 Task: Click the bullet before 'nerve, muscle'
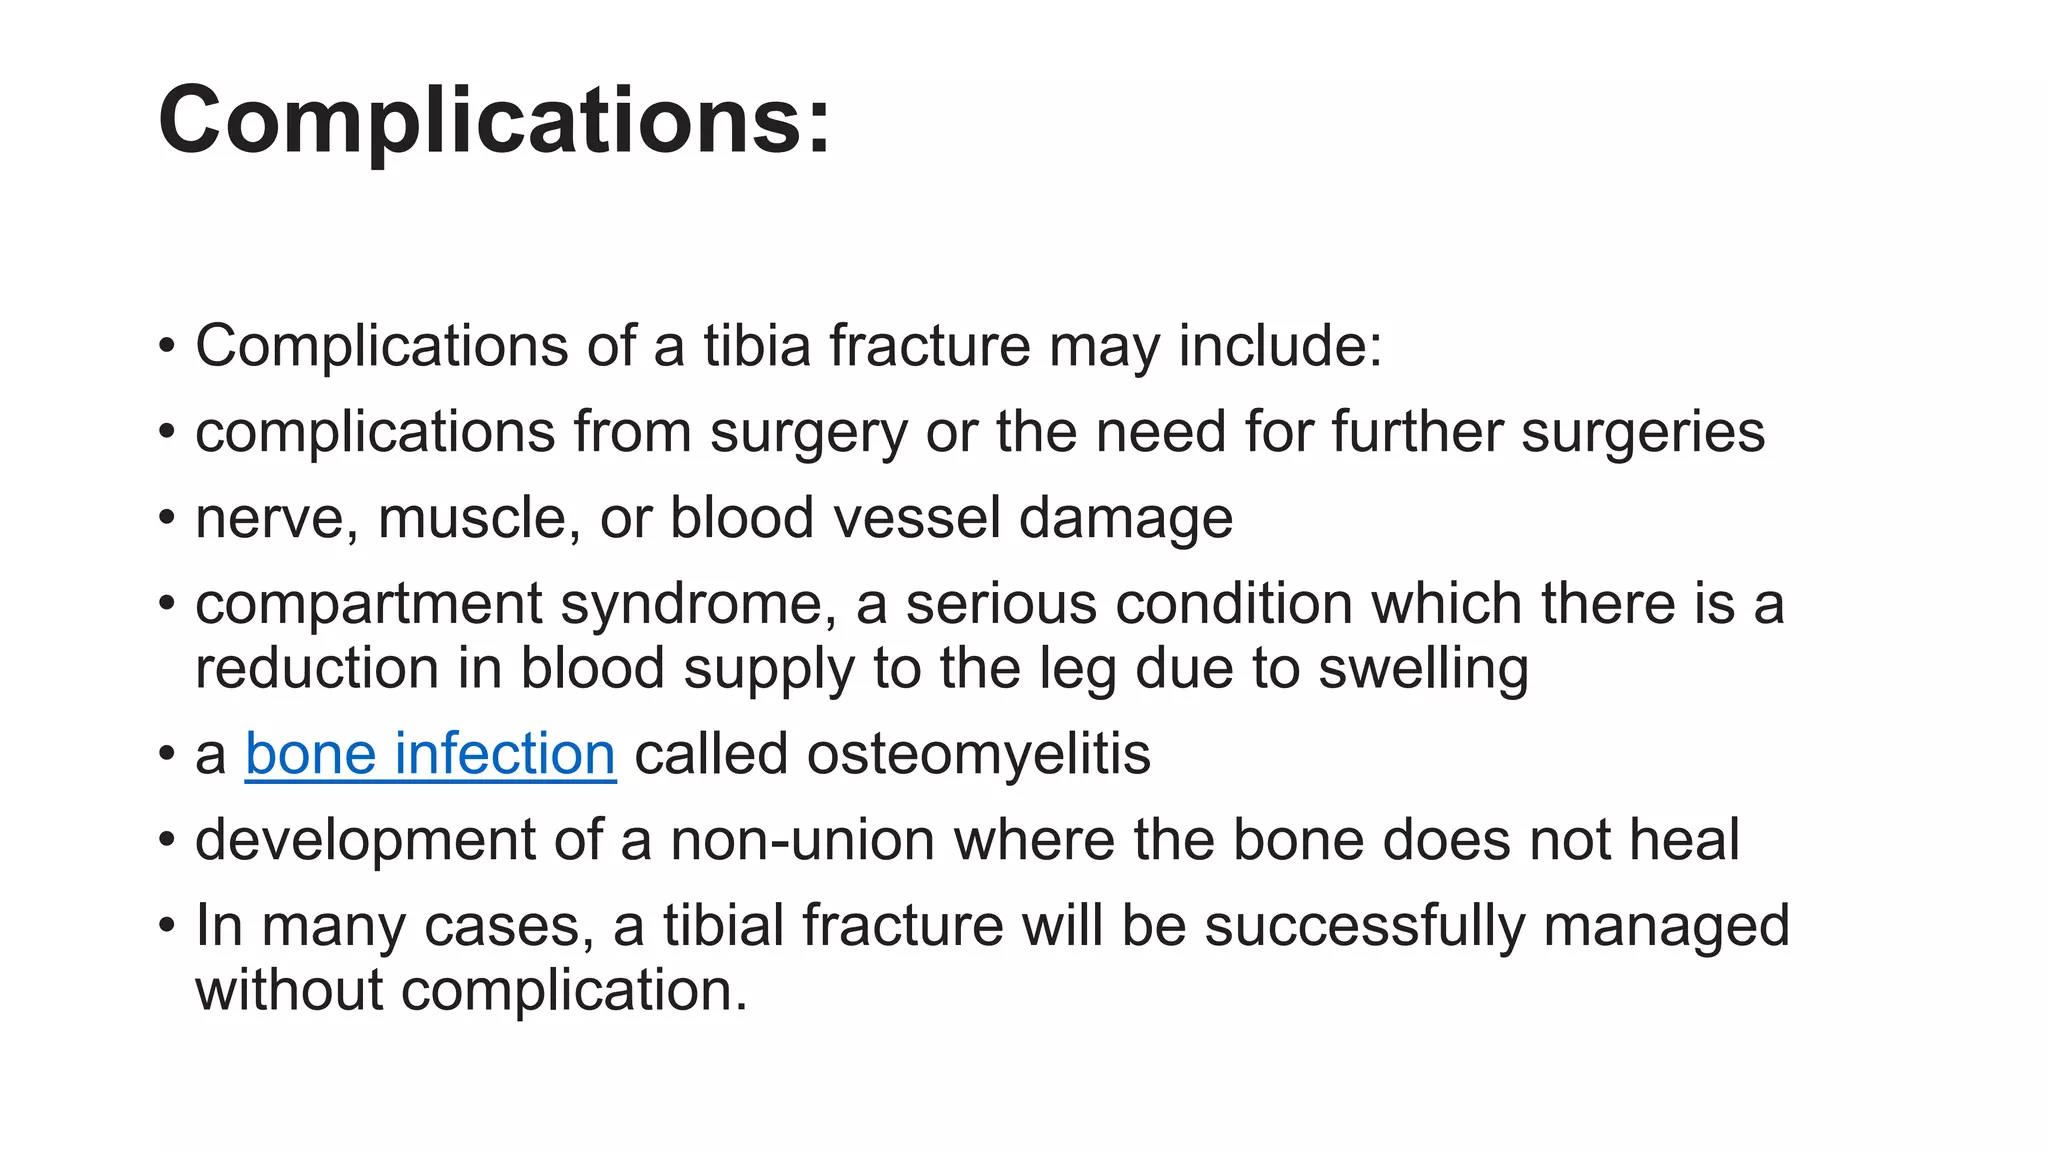pos(167,519)
